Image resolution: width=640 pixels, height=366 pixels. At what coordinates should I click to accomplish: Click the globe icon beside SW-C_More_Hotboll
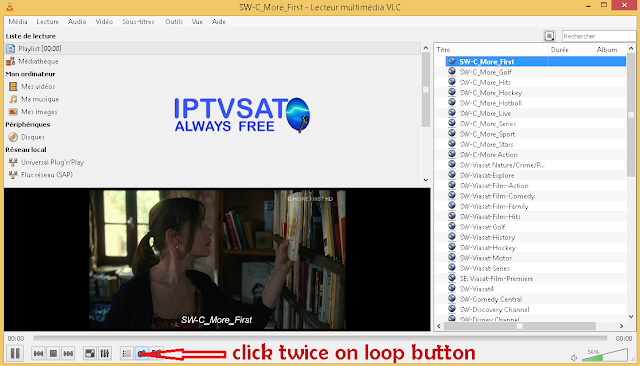(x=451, y=102)
